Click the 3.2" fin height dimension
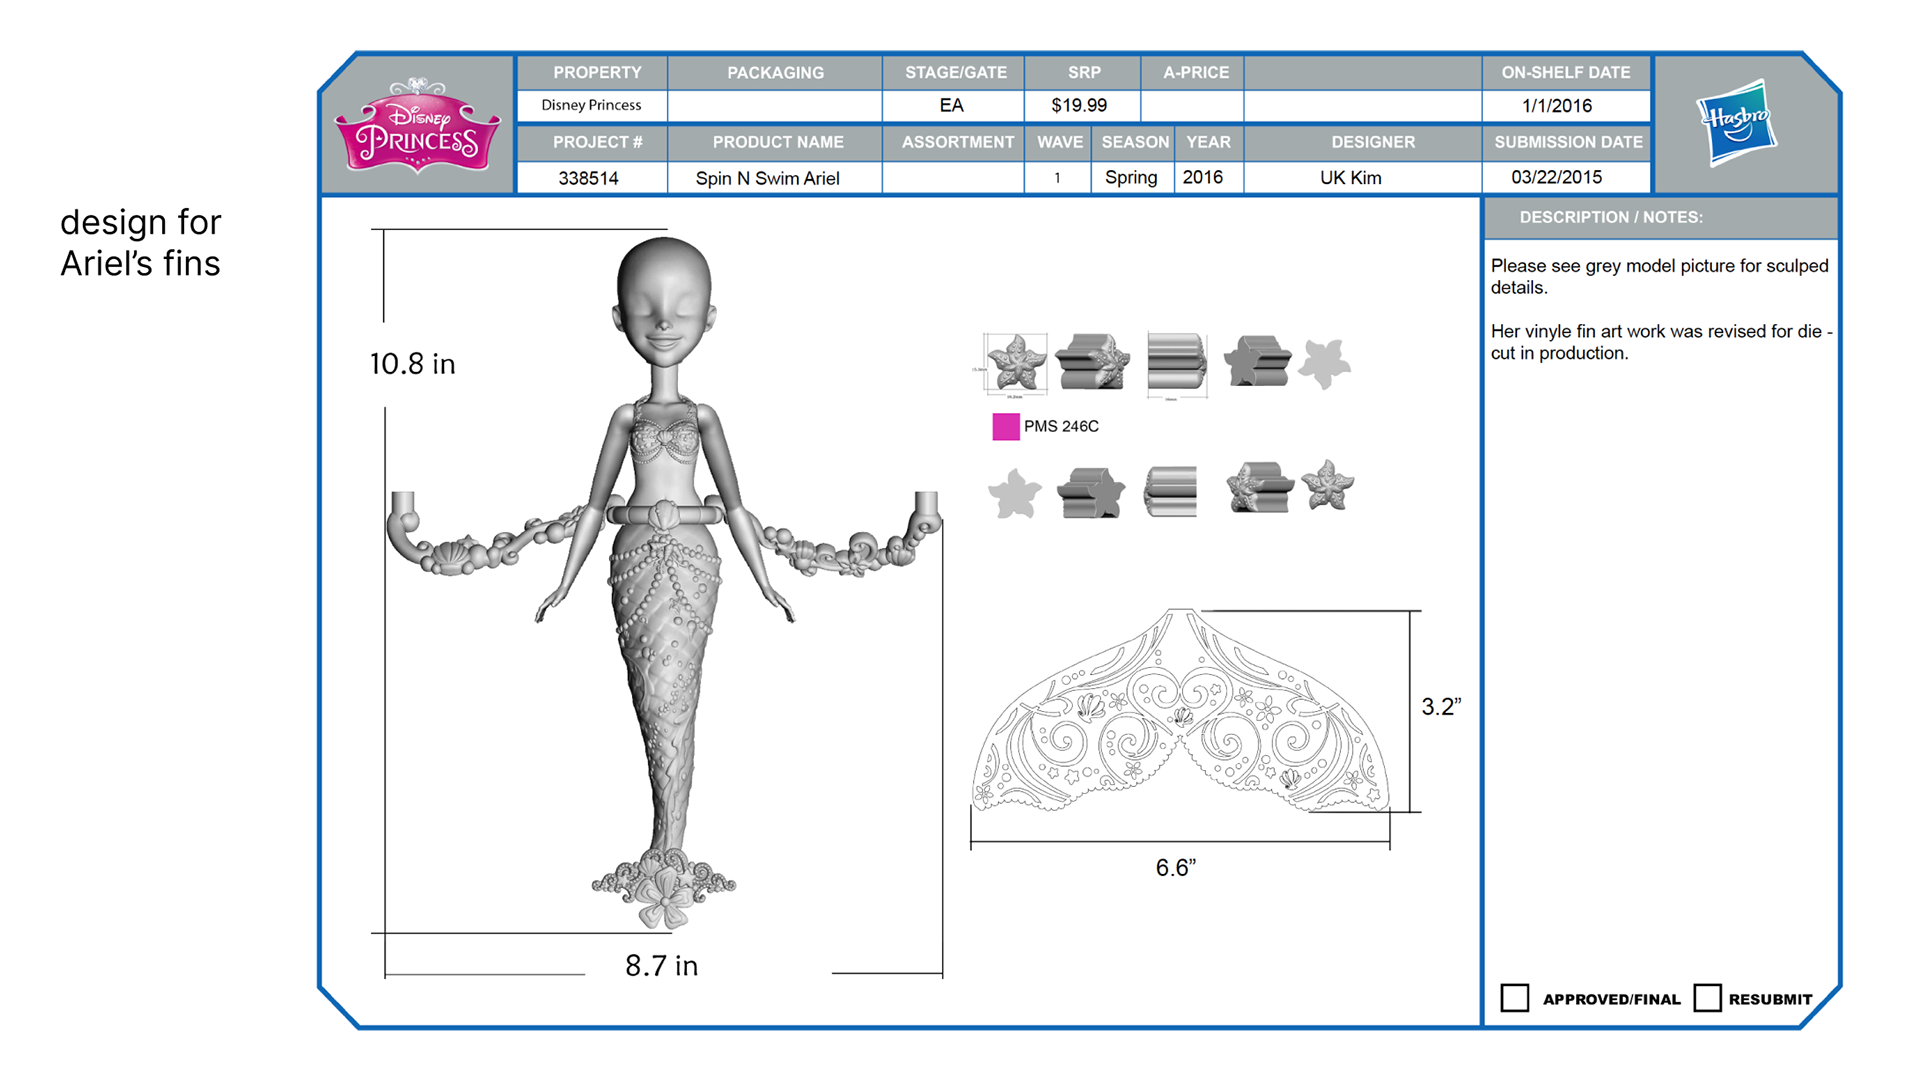The image size is (1920, 1075). [x=1441, y=707]
